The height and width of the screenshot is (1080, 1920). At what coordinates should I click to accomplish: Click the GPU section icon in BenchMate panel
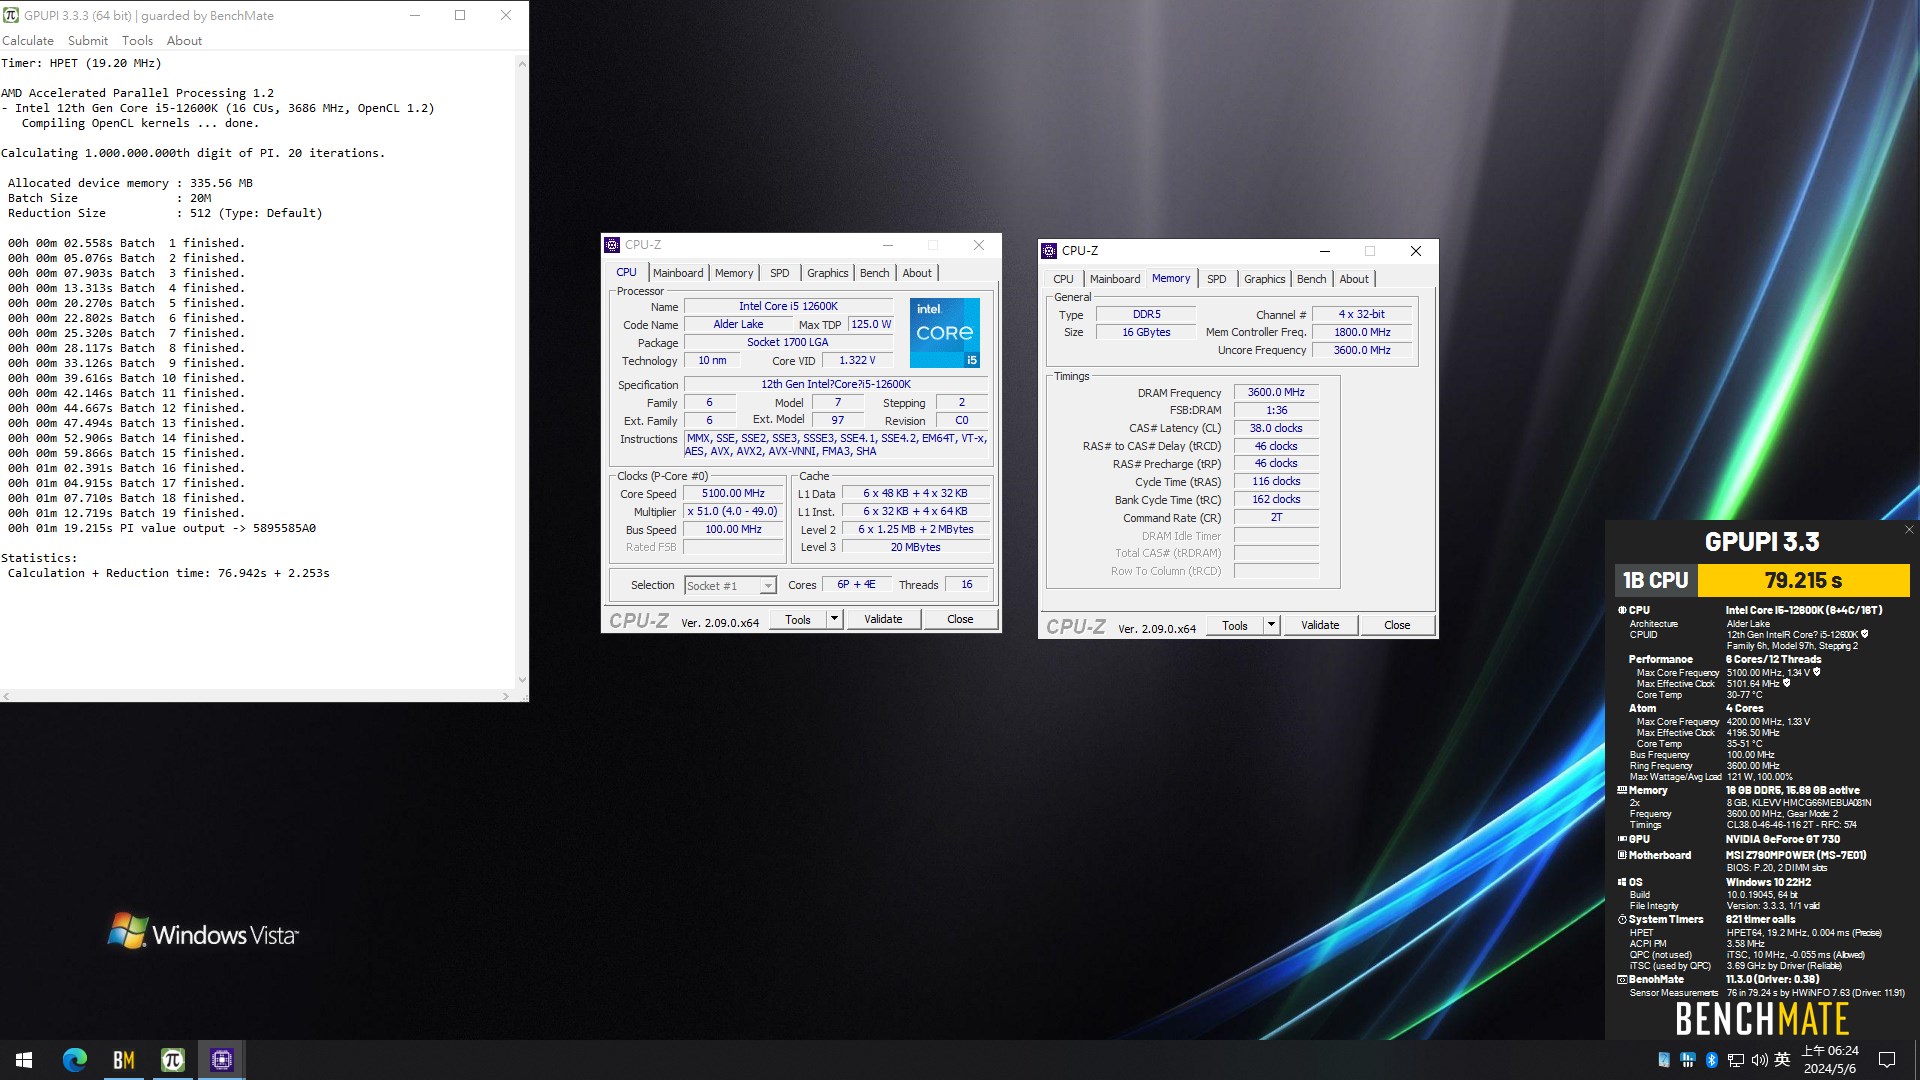[1622, 839]
